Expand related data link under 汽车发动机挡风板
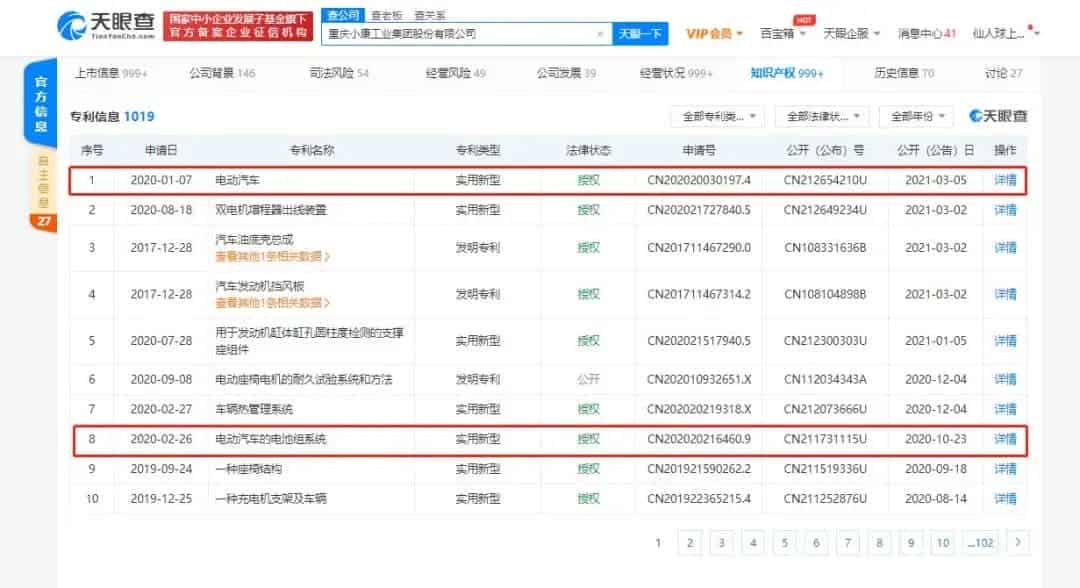Viewport: 1080px width, 588px height. pos(273,303)
